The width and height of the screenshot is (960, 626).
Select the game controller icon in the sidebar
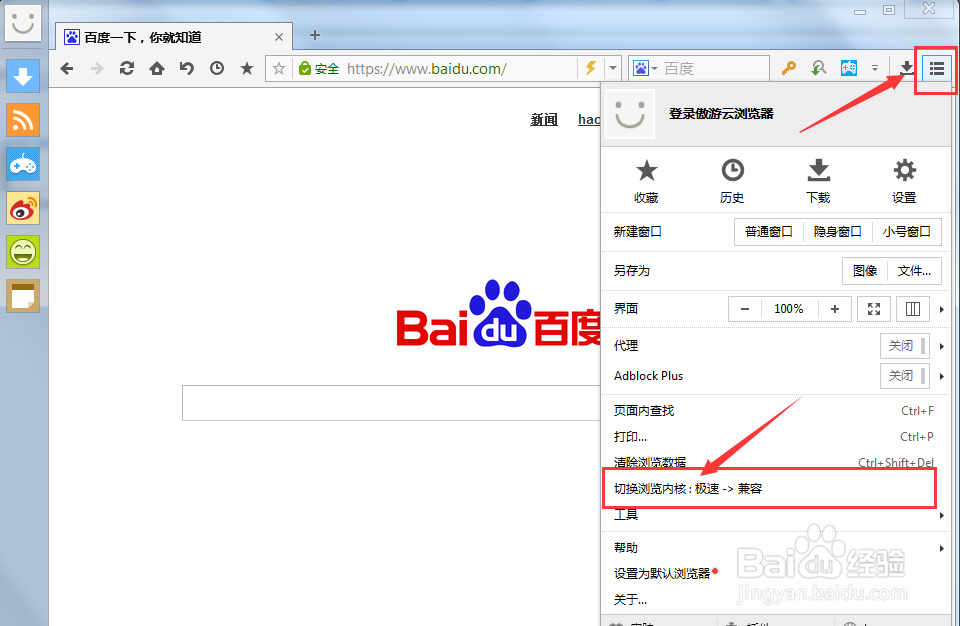click(23, 165)
